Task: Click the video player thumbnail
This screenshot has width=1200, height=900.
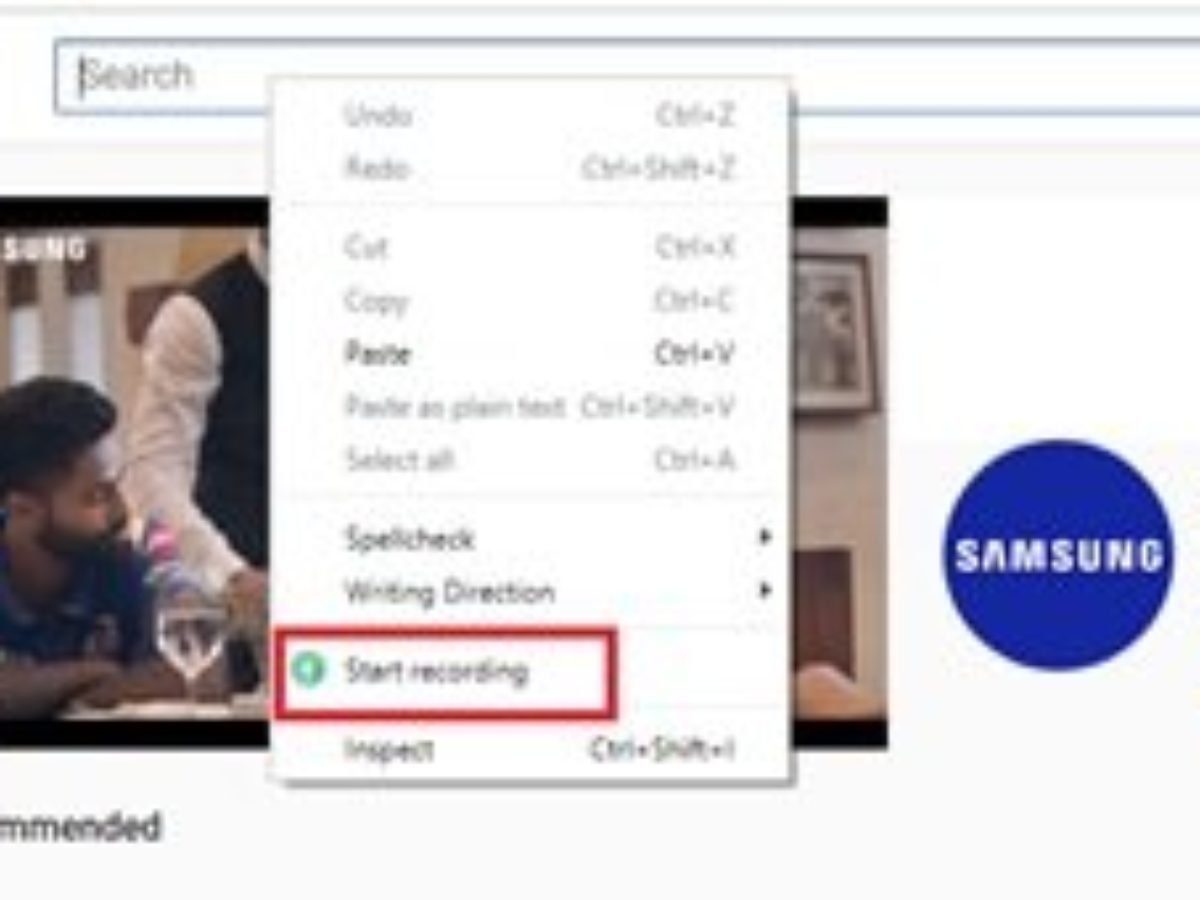Action: 443,472
